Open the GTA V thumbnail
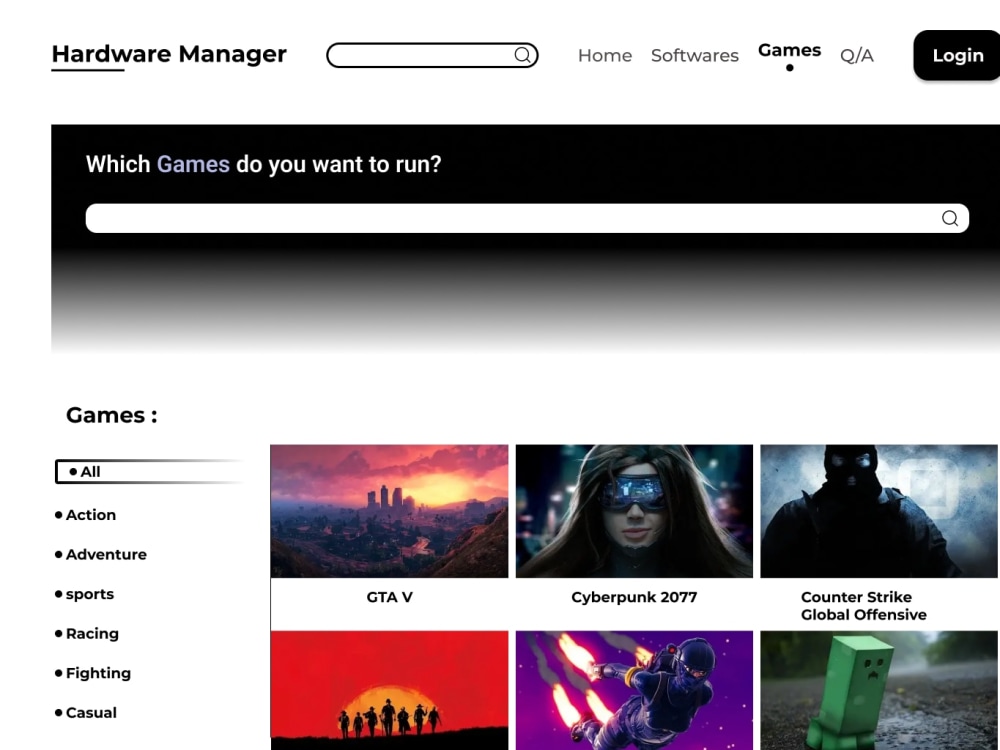 click(389, 511)
